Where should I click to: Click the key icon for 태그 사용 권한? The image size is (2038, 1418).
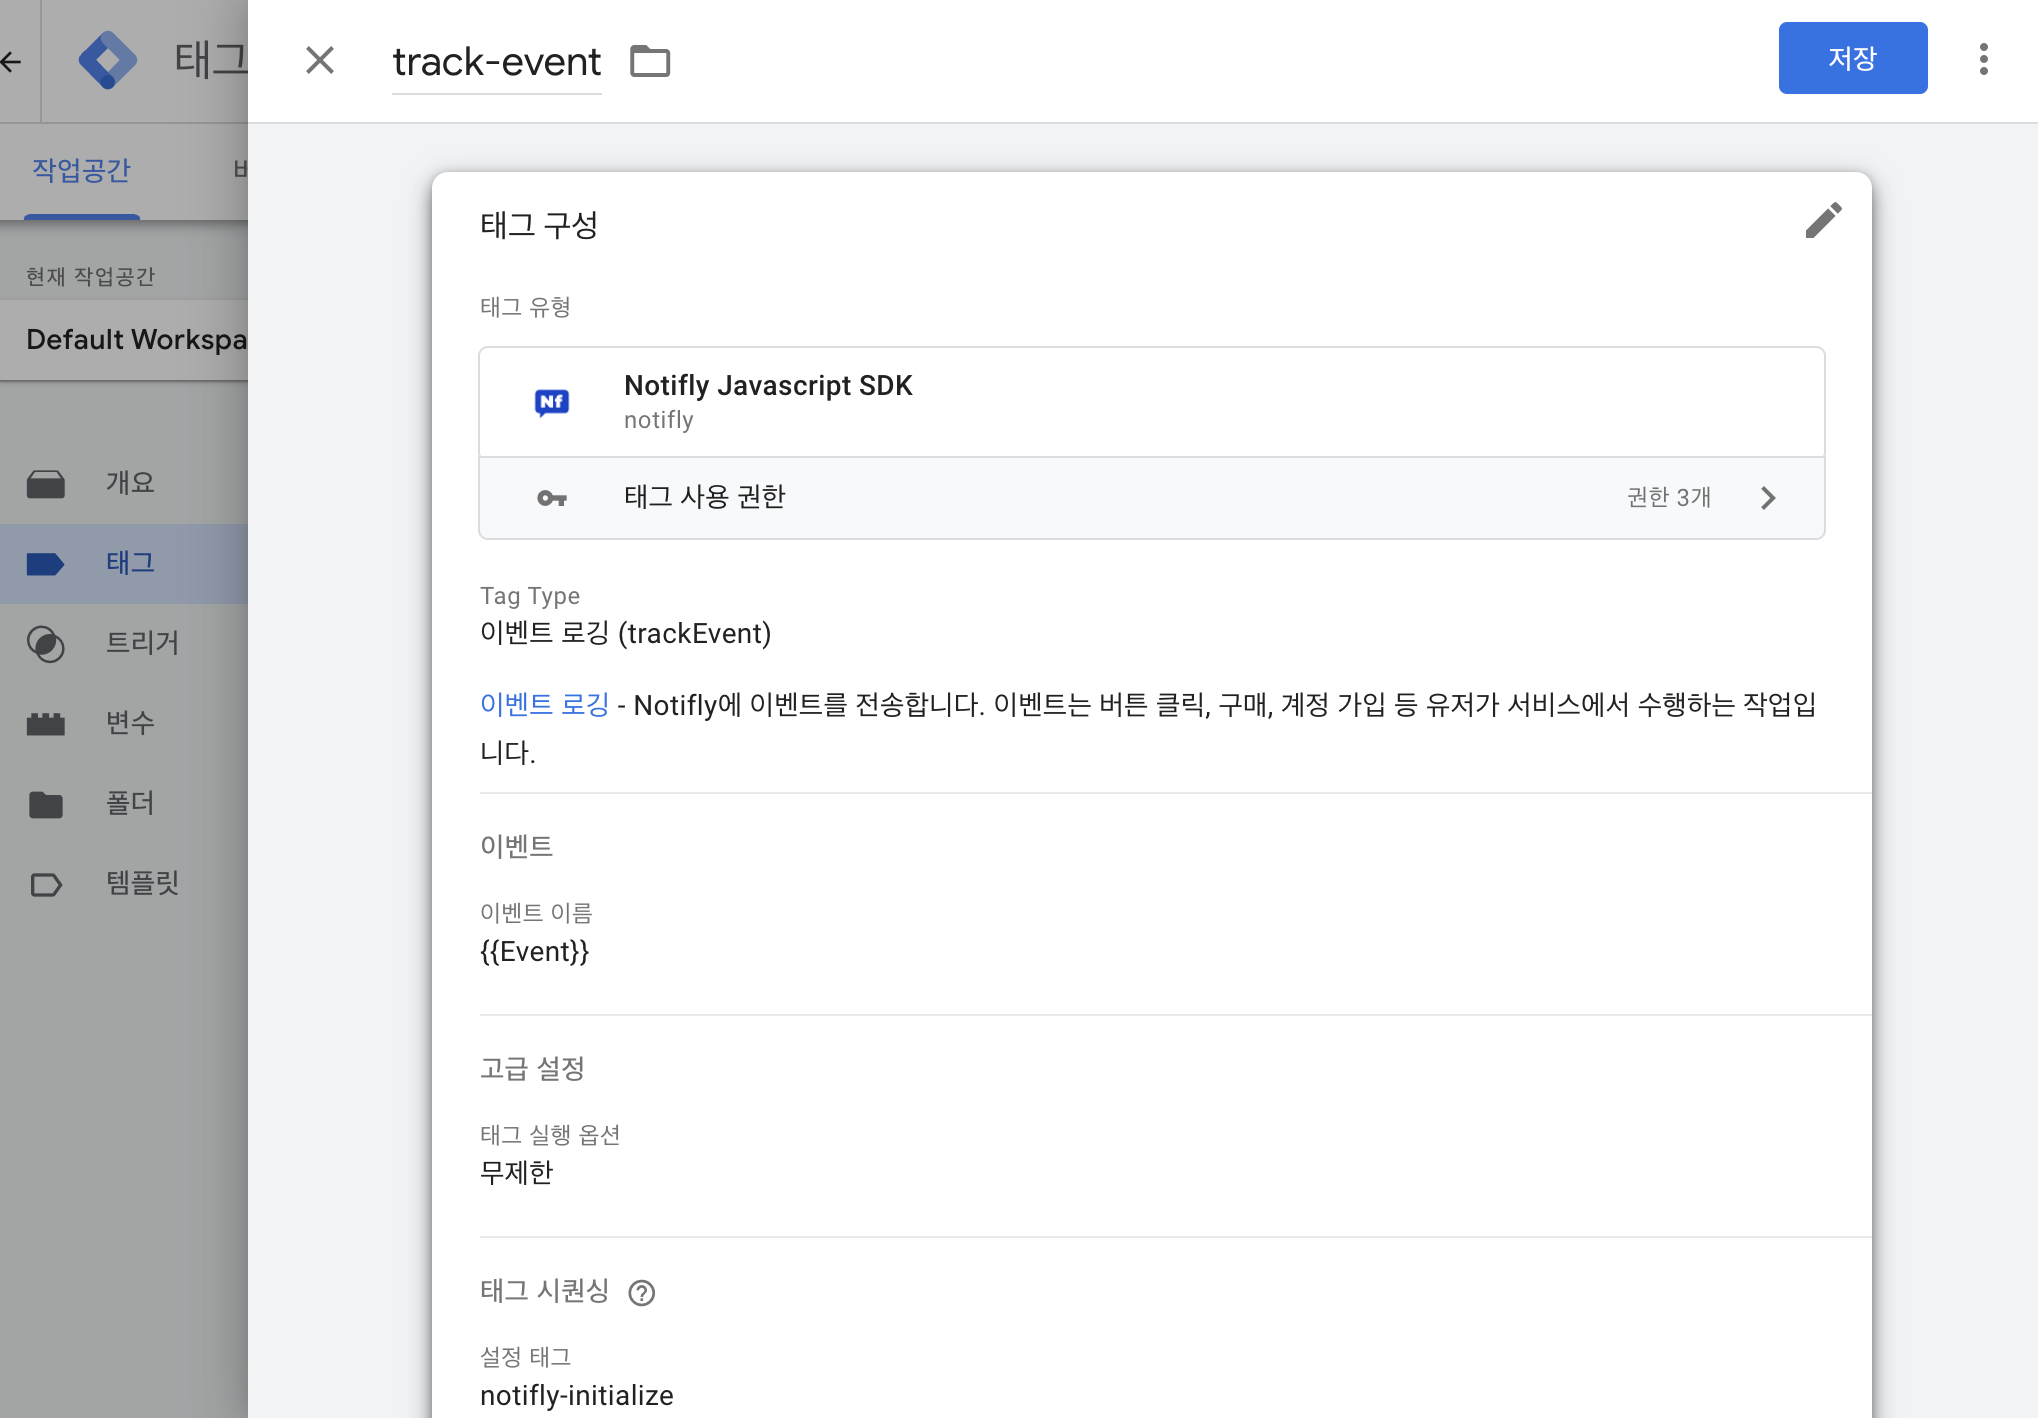[x=552, y=497]
